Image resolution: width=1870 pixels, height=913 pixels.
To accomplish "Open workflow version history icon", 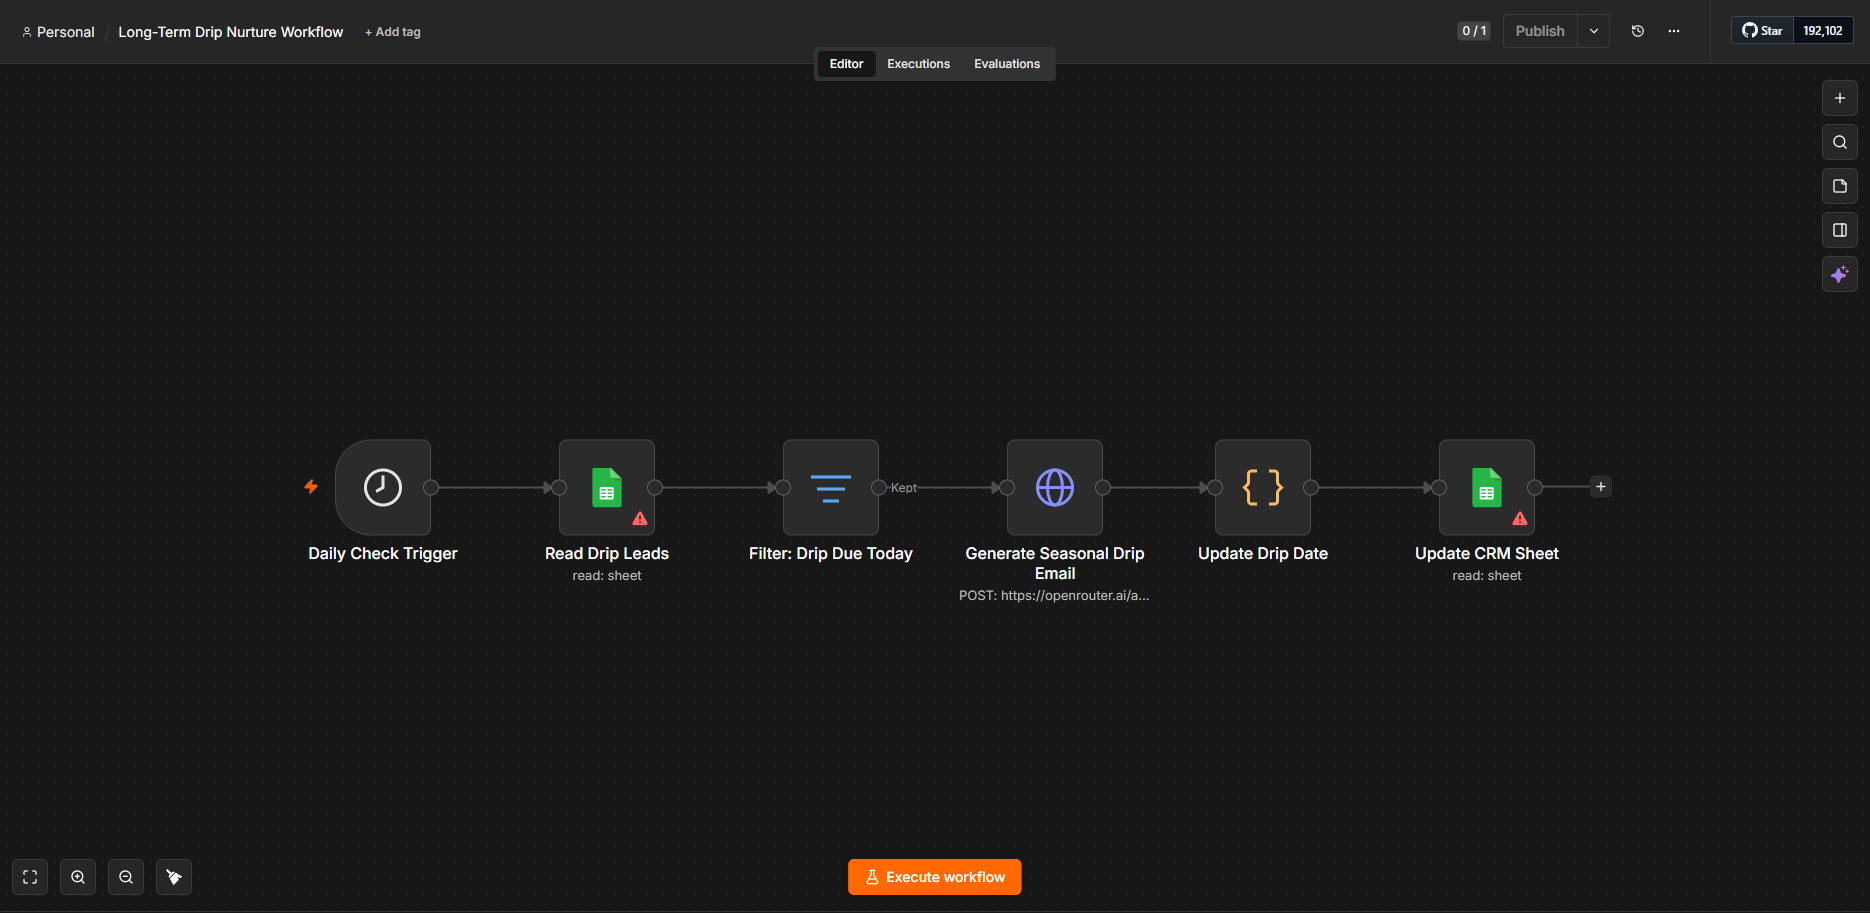I will tap(1638, 31).
